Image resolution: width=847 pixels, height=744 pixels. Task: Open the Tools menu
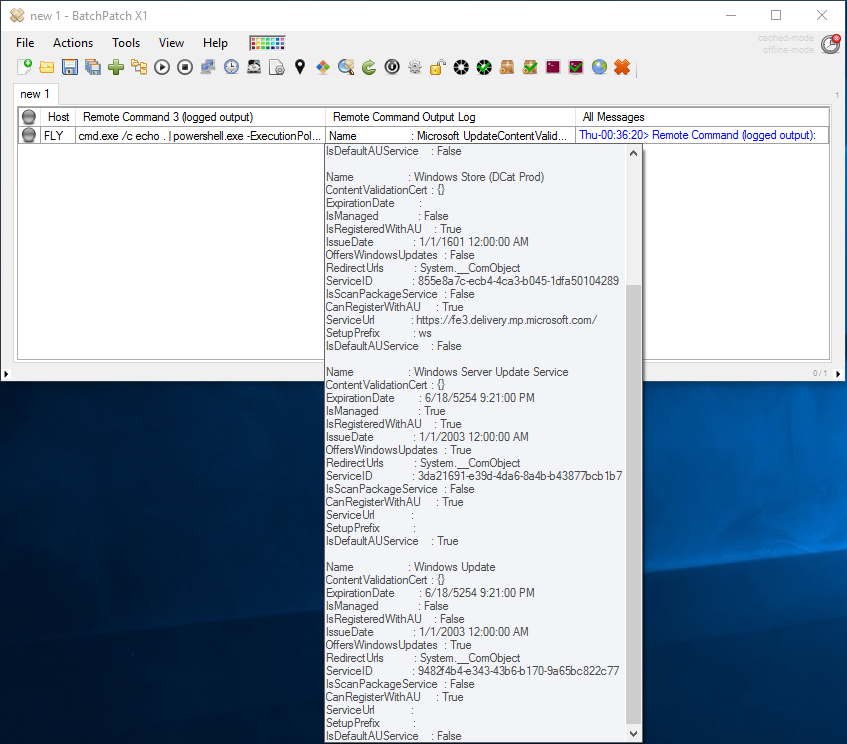click(126, 43)
